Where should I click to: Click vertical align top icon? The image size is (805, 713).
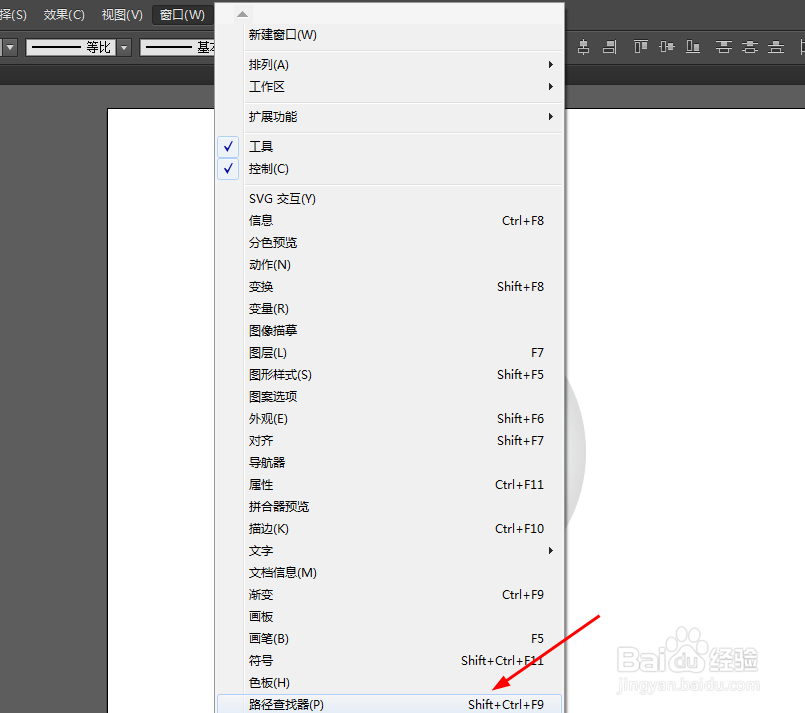pyautogui.click(x=641, y=47)
